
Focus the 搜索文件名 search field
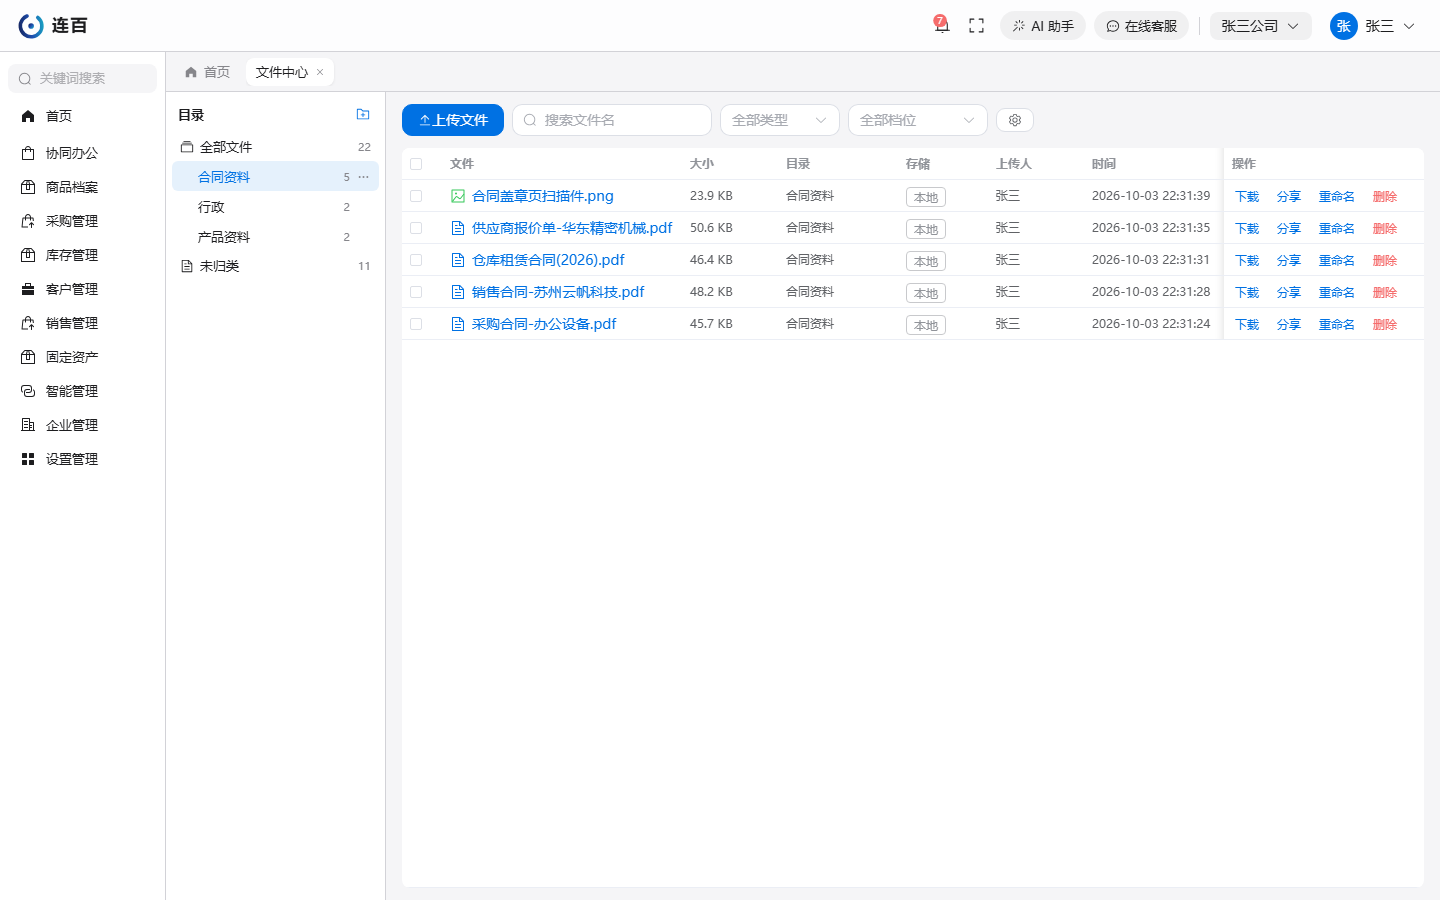point(612,120)
